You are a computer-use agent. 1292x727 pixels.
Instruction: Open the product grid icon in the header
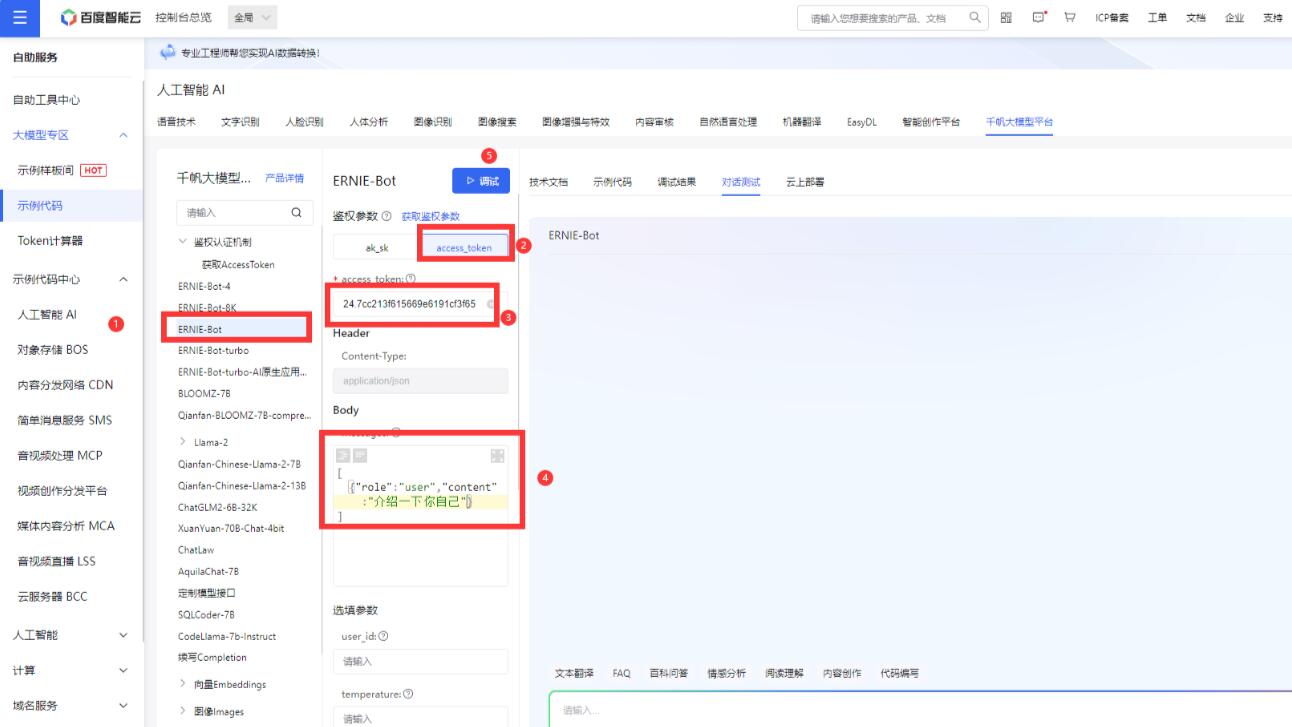point(1006,18)
